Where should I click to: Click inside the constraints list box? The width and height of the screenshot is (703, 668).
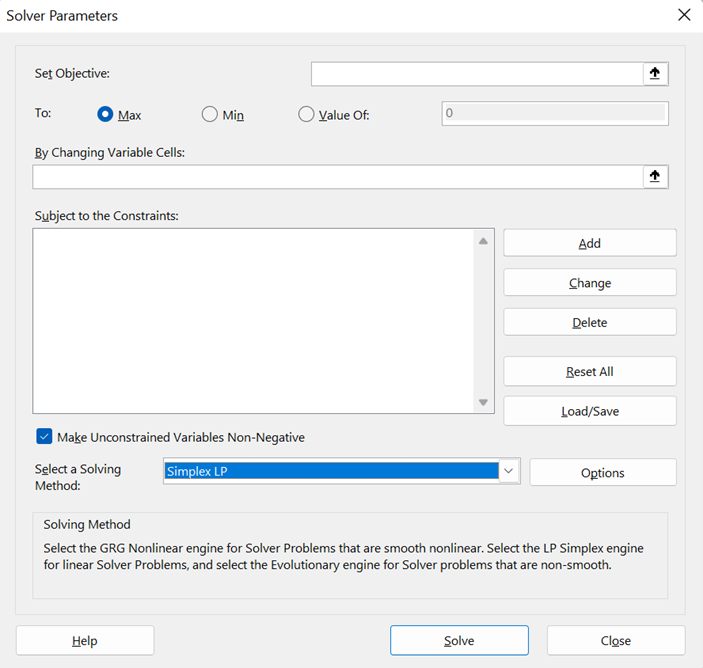(x=253, y=321)
